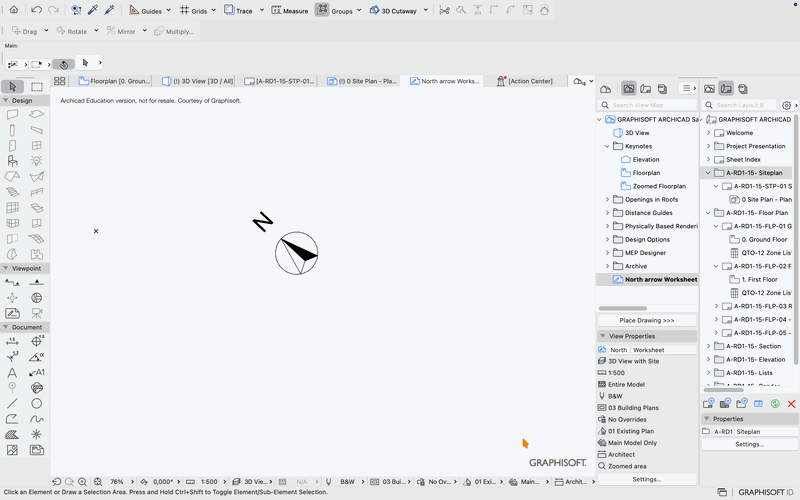
Task: Switch to the 3D View [3D / All] tab
Action: tap(197, 81)
